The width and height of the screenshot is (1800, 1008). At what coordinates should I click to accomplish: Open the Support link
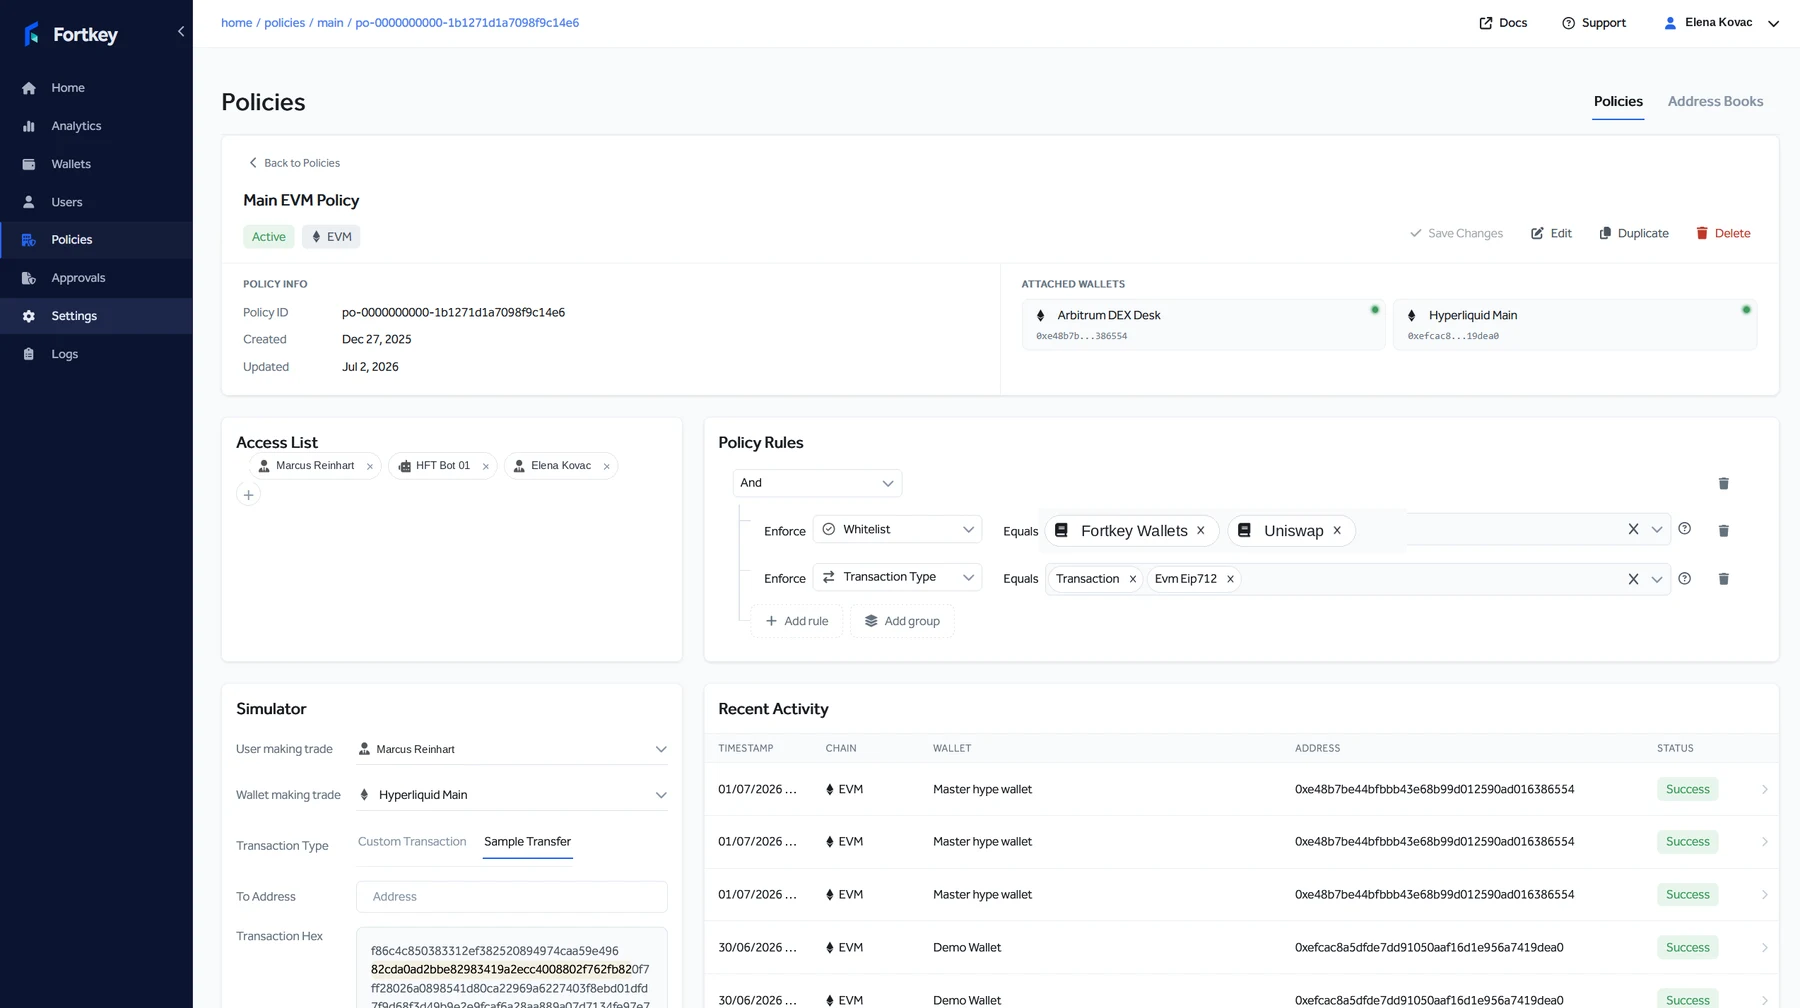click(x=1594, y=23)
